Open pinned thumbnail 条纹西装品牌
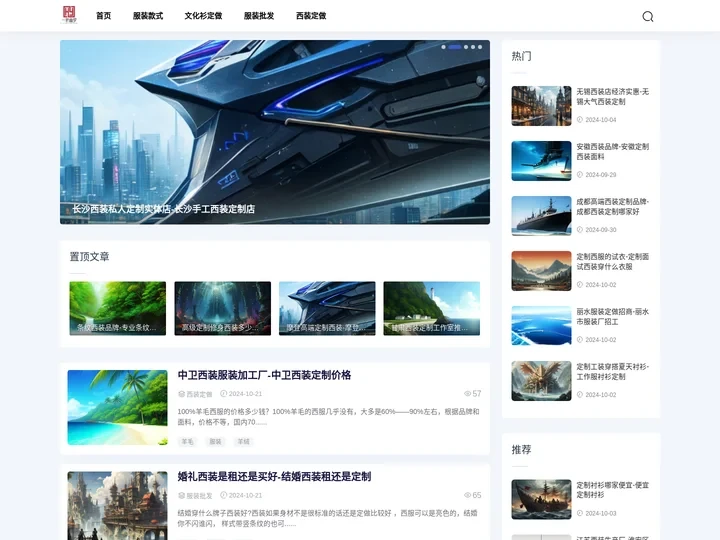The image size is (720, 540). point(118,308)
